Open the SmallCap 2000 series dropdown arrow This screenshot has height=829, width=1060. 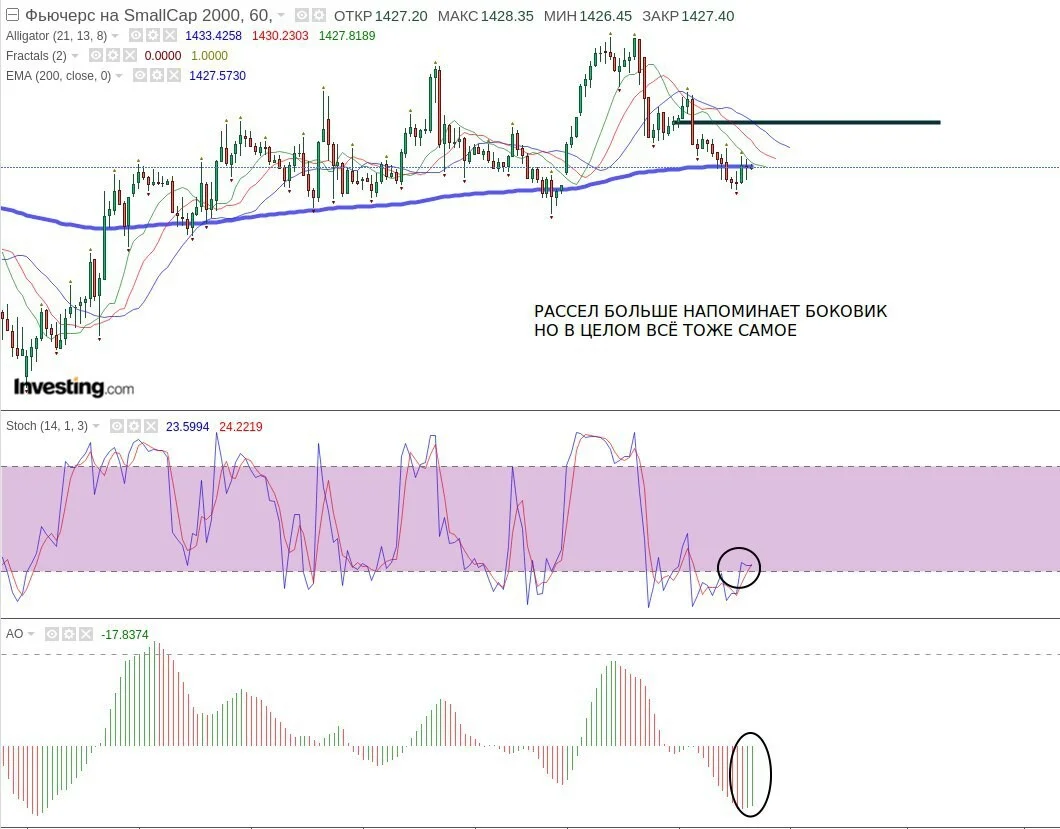(x=281, y=15)
